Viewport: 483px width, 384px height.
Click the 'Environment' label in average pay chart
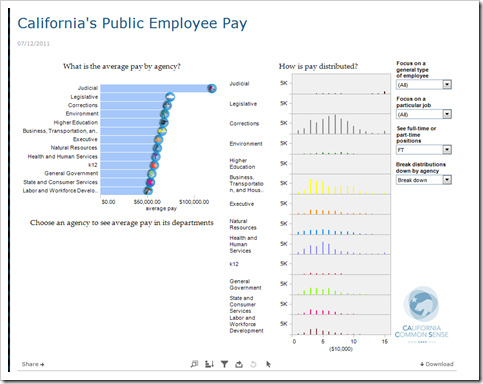click(x=82, y=114)
